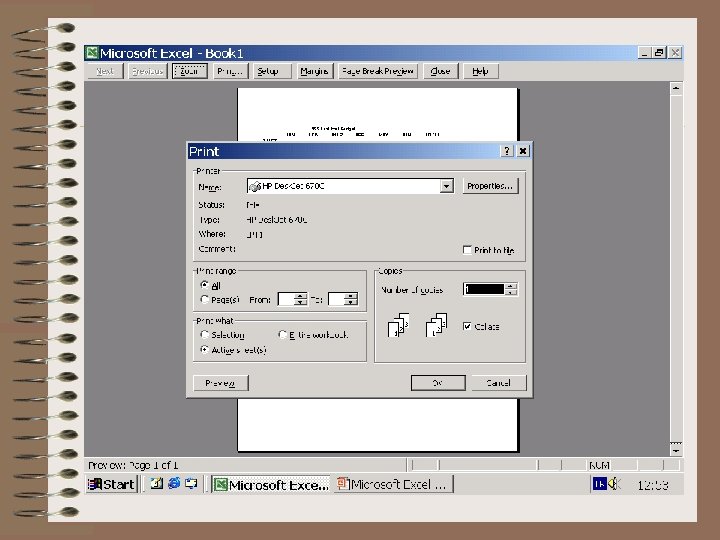Switch to the Microsoft Exce... taskbar button
Image resolution: width=720 pixels, height=540 pixels.
point(271,484)
